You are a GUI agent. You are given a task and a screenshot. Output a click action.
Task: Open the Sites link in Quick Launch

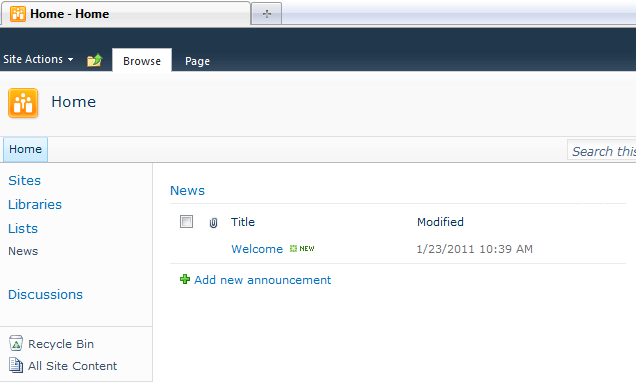point(25,180)
